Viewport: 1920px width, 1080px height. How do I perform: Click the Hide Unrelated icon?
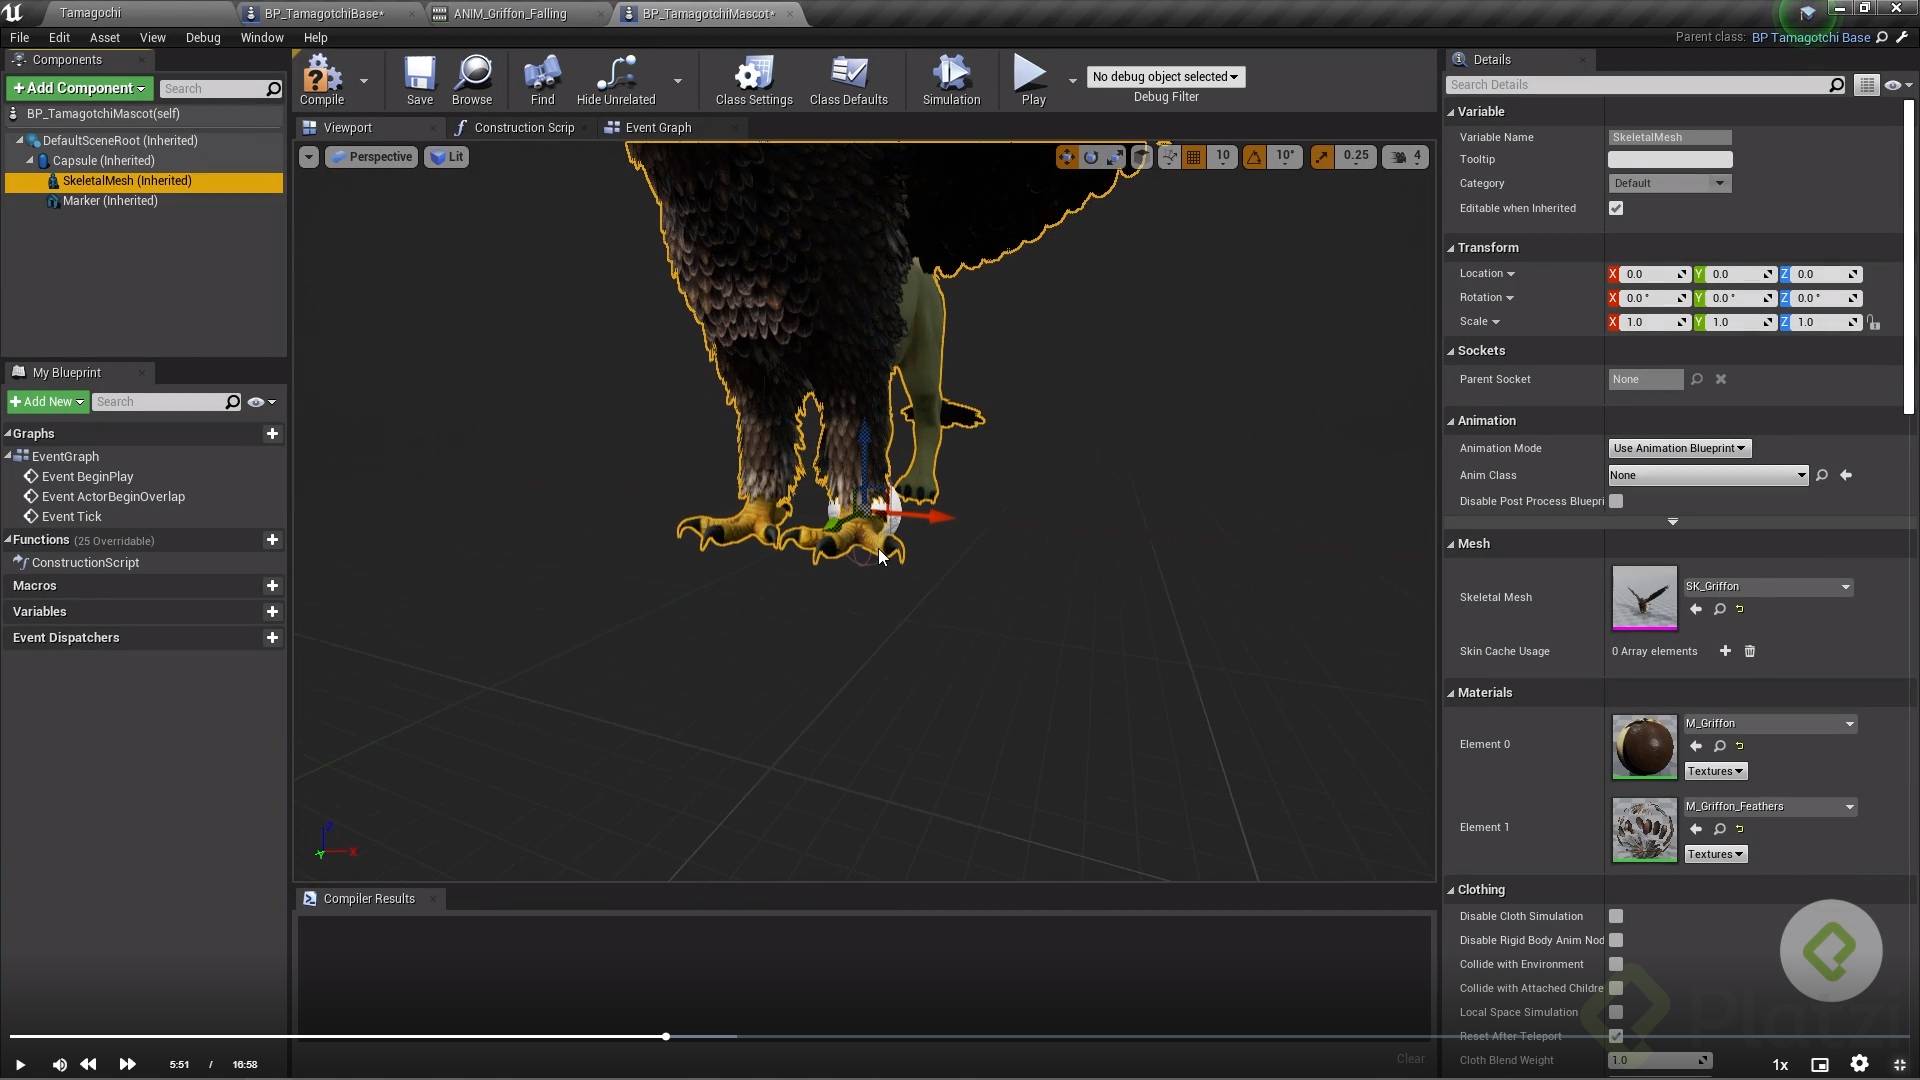coord(615,79)
